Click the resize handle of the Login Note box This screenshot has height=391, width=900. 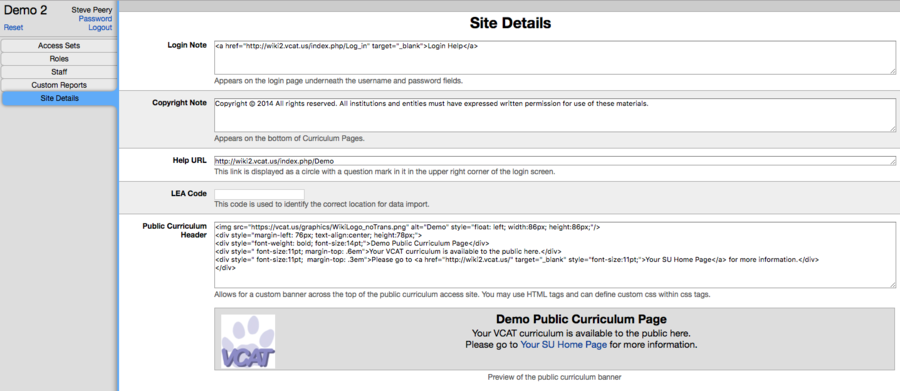893,71
